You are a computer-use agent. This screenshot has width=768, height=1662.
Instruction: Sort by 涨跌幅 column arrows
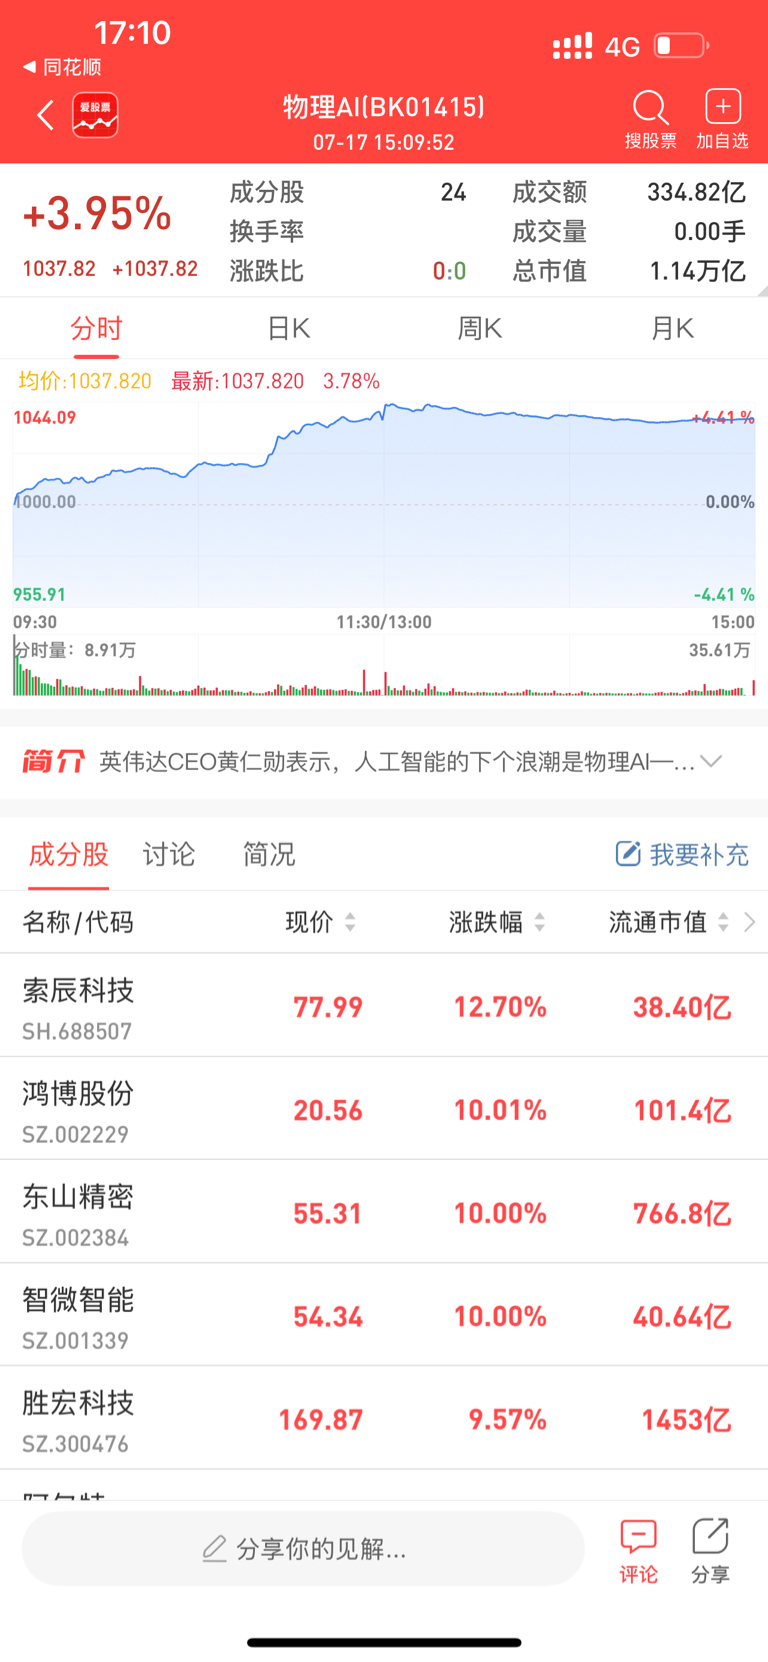pos(540,922)
